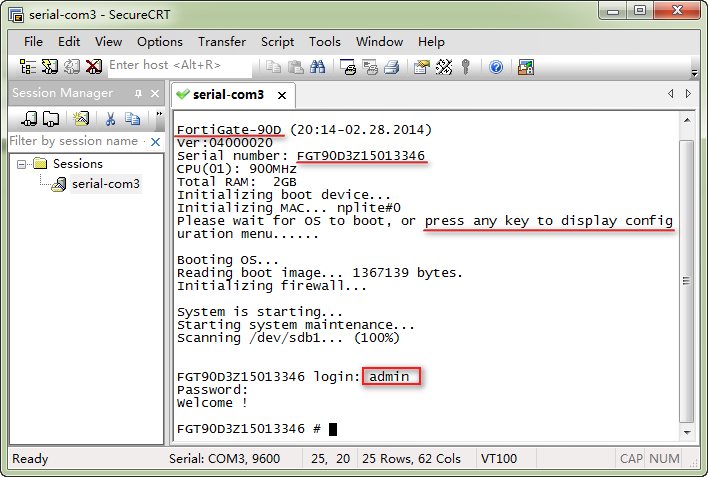Click the New Session icon in Session Manager
This screenshot has width=708, height=477.
[81, 119]
